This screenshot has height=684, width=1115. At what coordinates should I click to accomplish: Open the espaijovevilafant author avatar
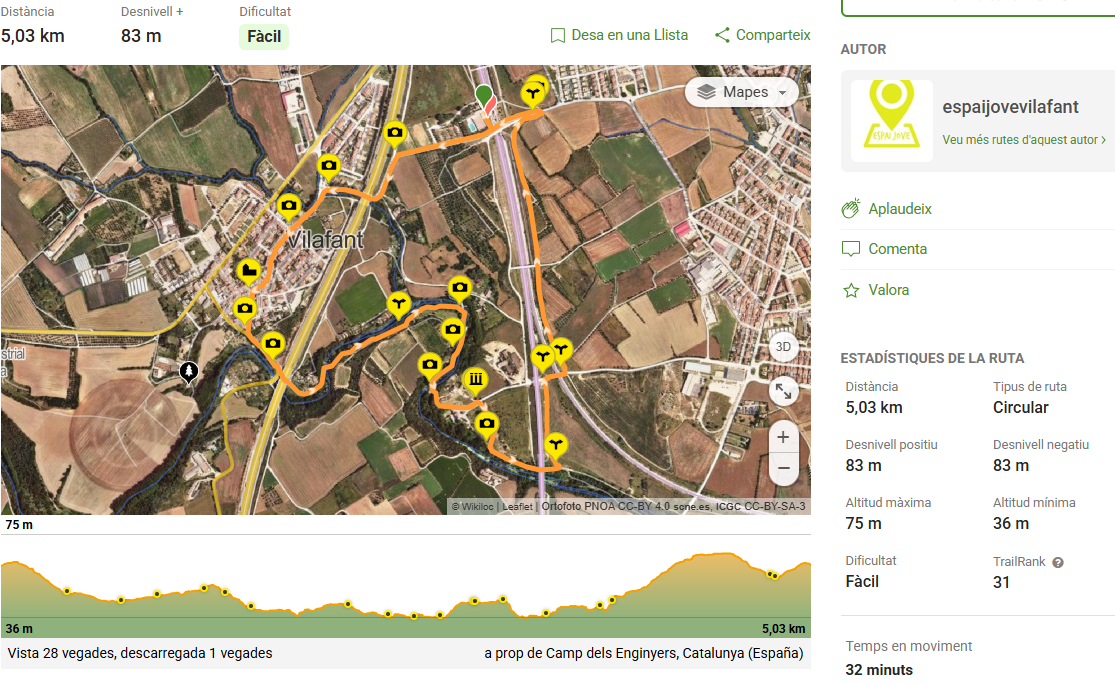coord(892,120)
